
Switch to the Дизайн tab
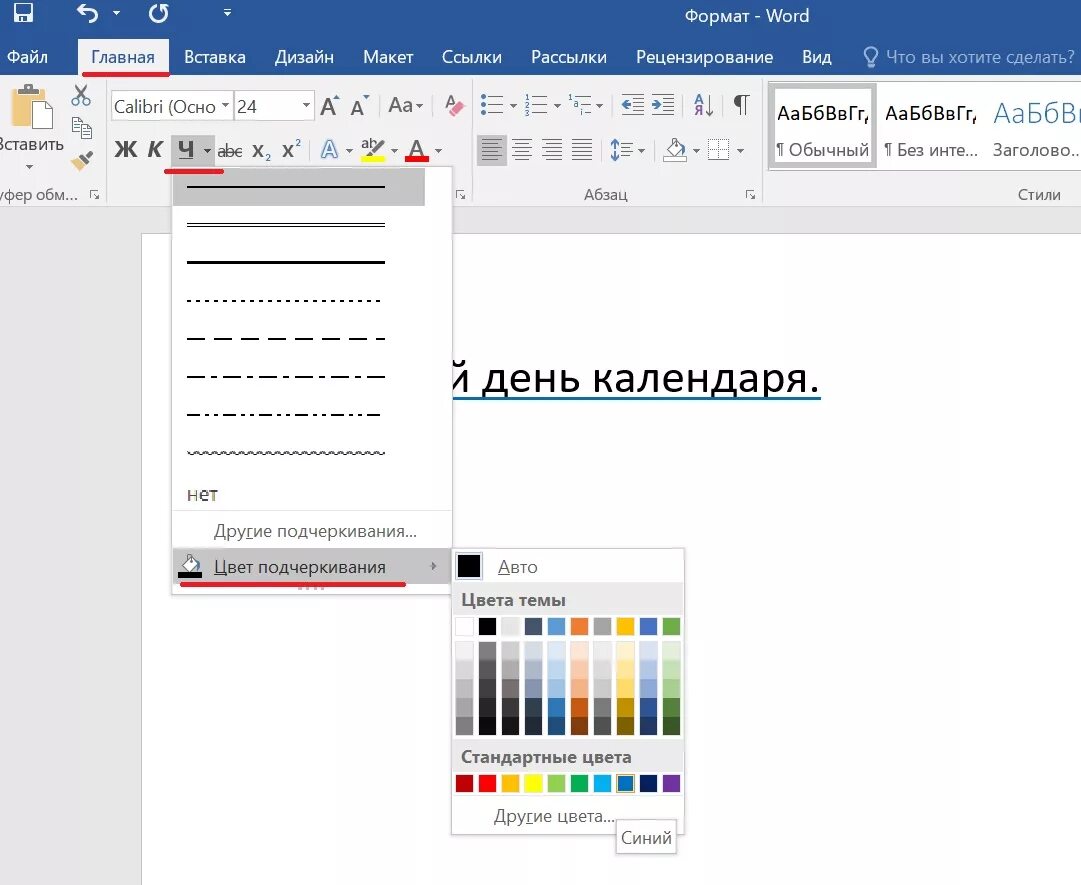pos(304,57)
